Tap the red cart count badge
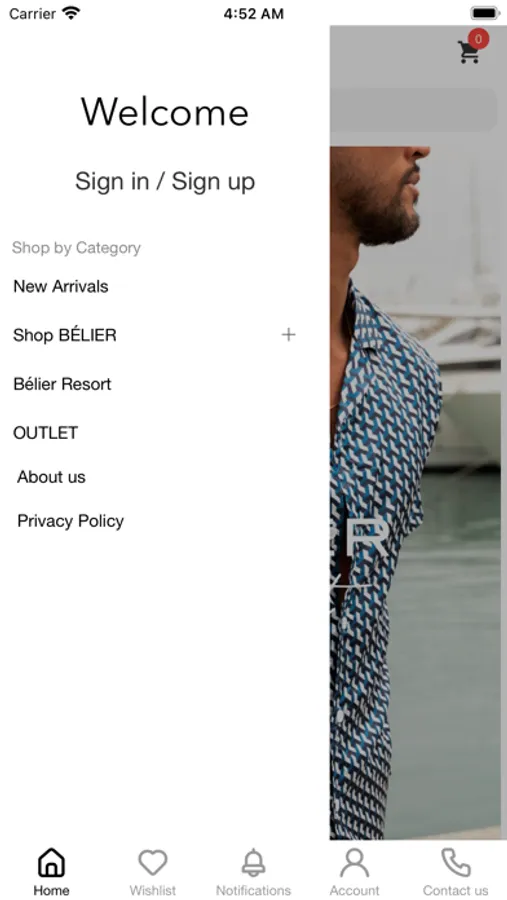 pyautogui.click(x=478, y=40)
